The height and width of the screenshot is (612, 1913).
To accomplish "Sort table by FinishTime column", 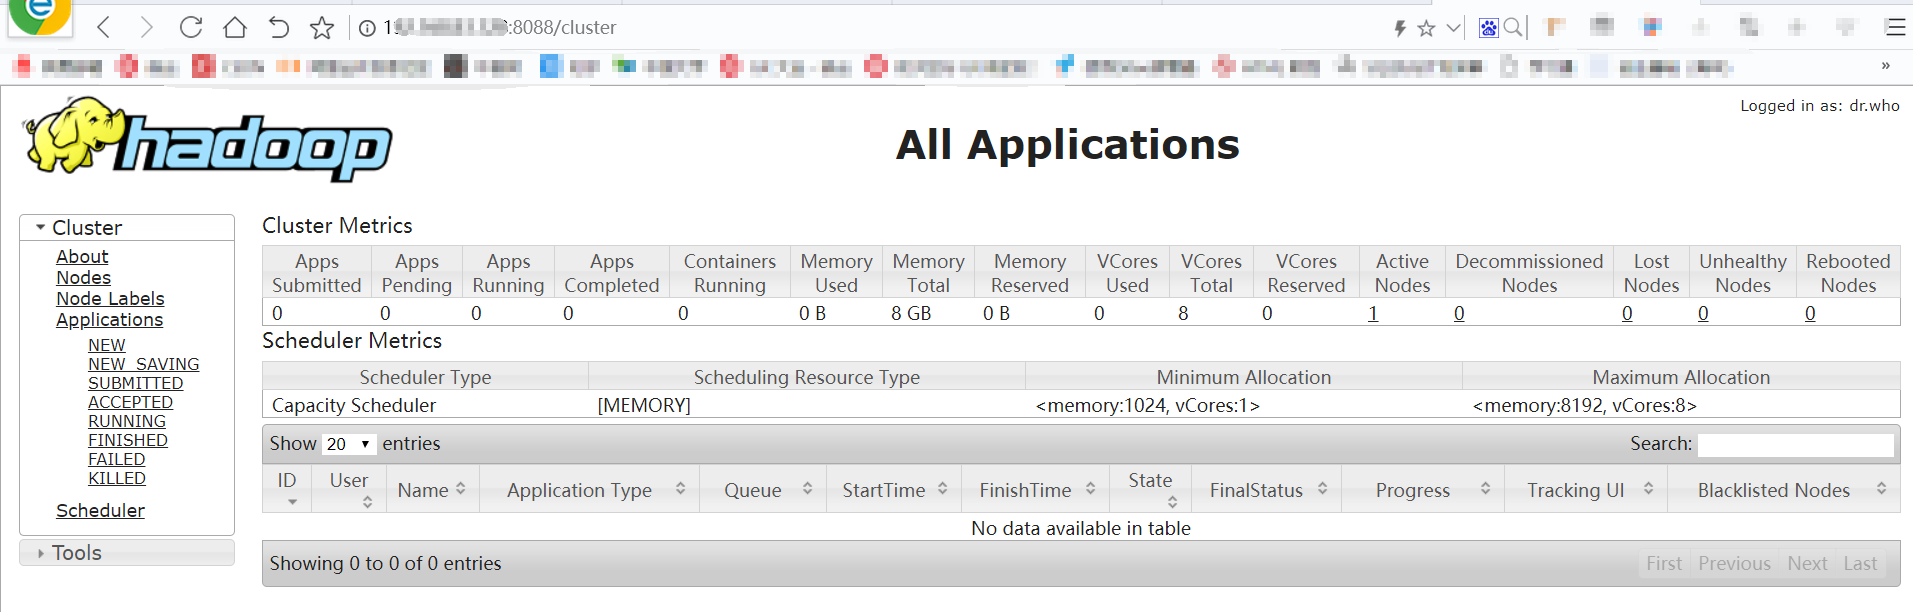I will click(x=1035, y=489).
